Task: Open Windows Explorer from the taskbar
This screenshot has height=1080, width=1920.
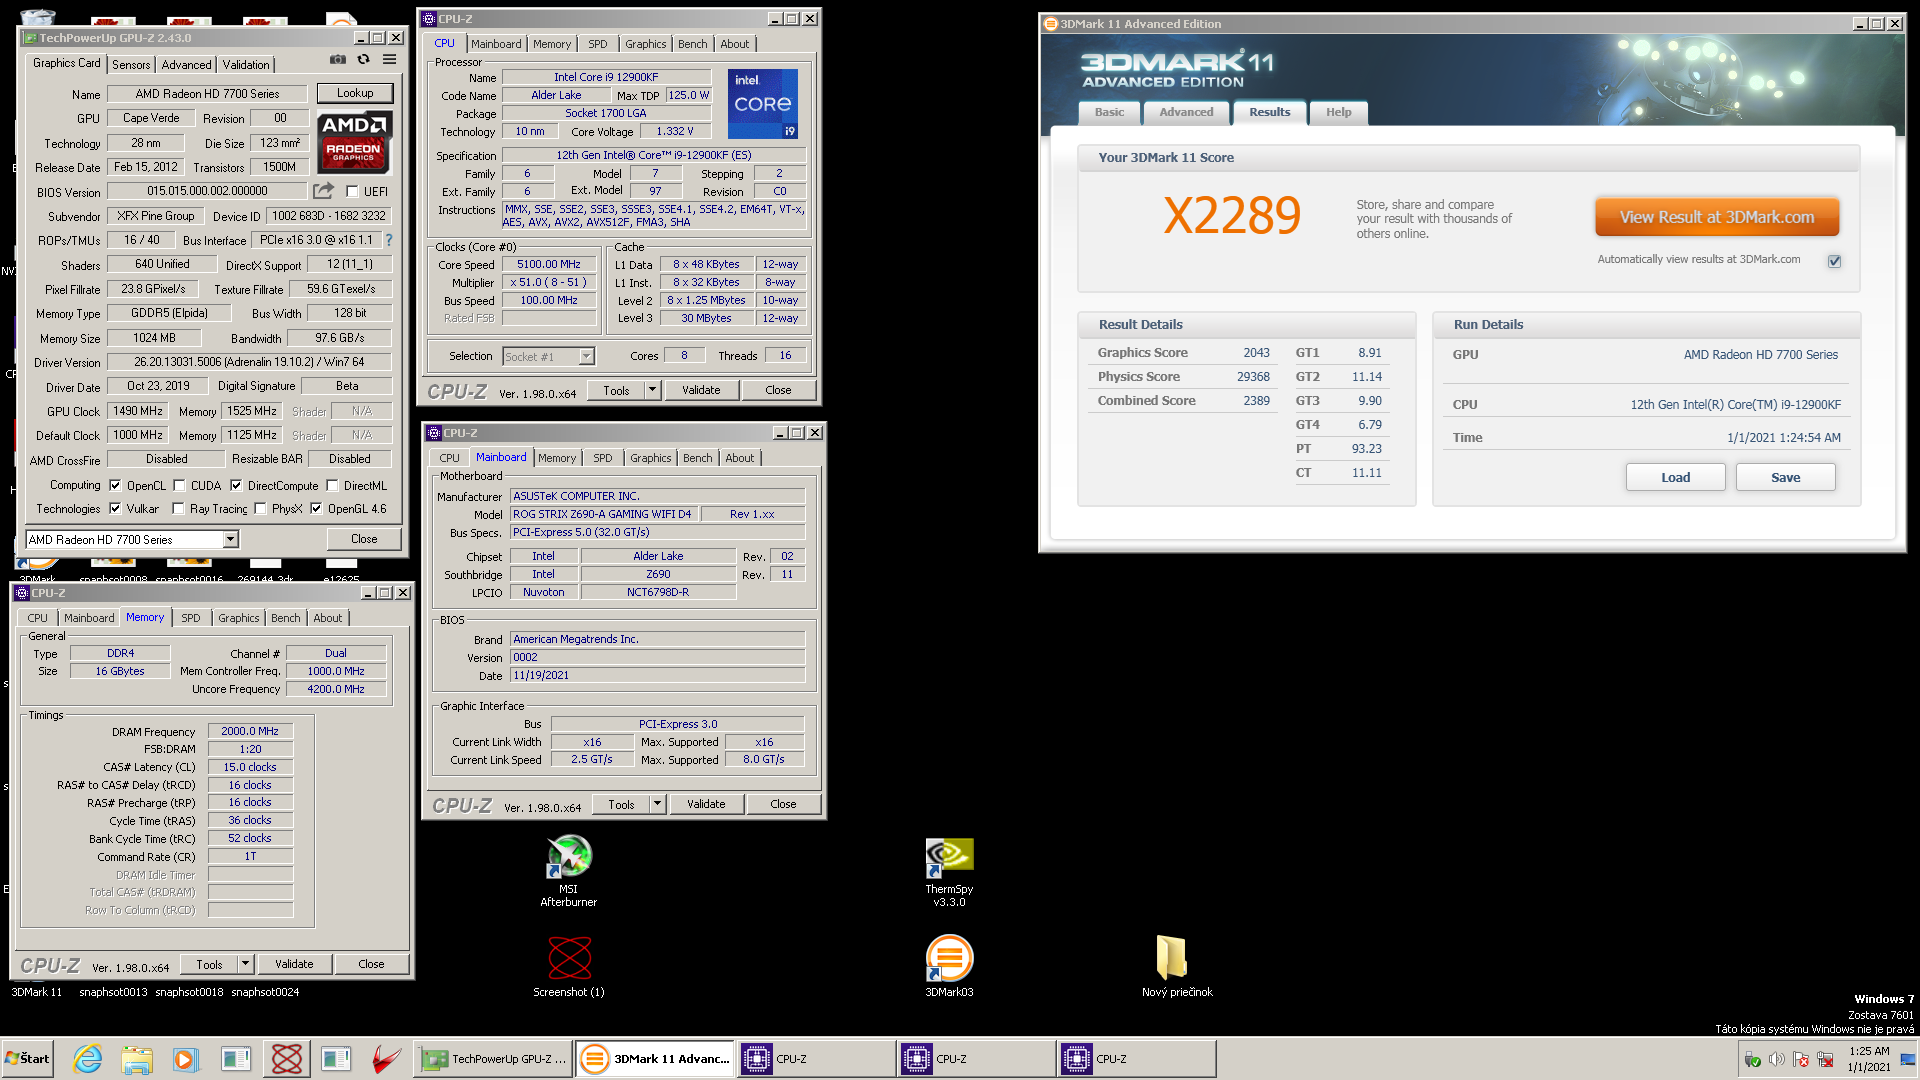Action: pos(137,1059)
